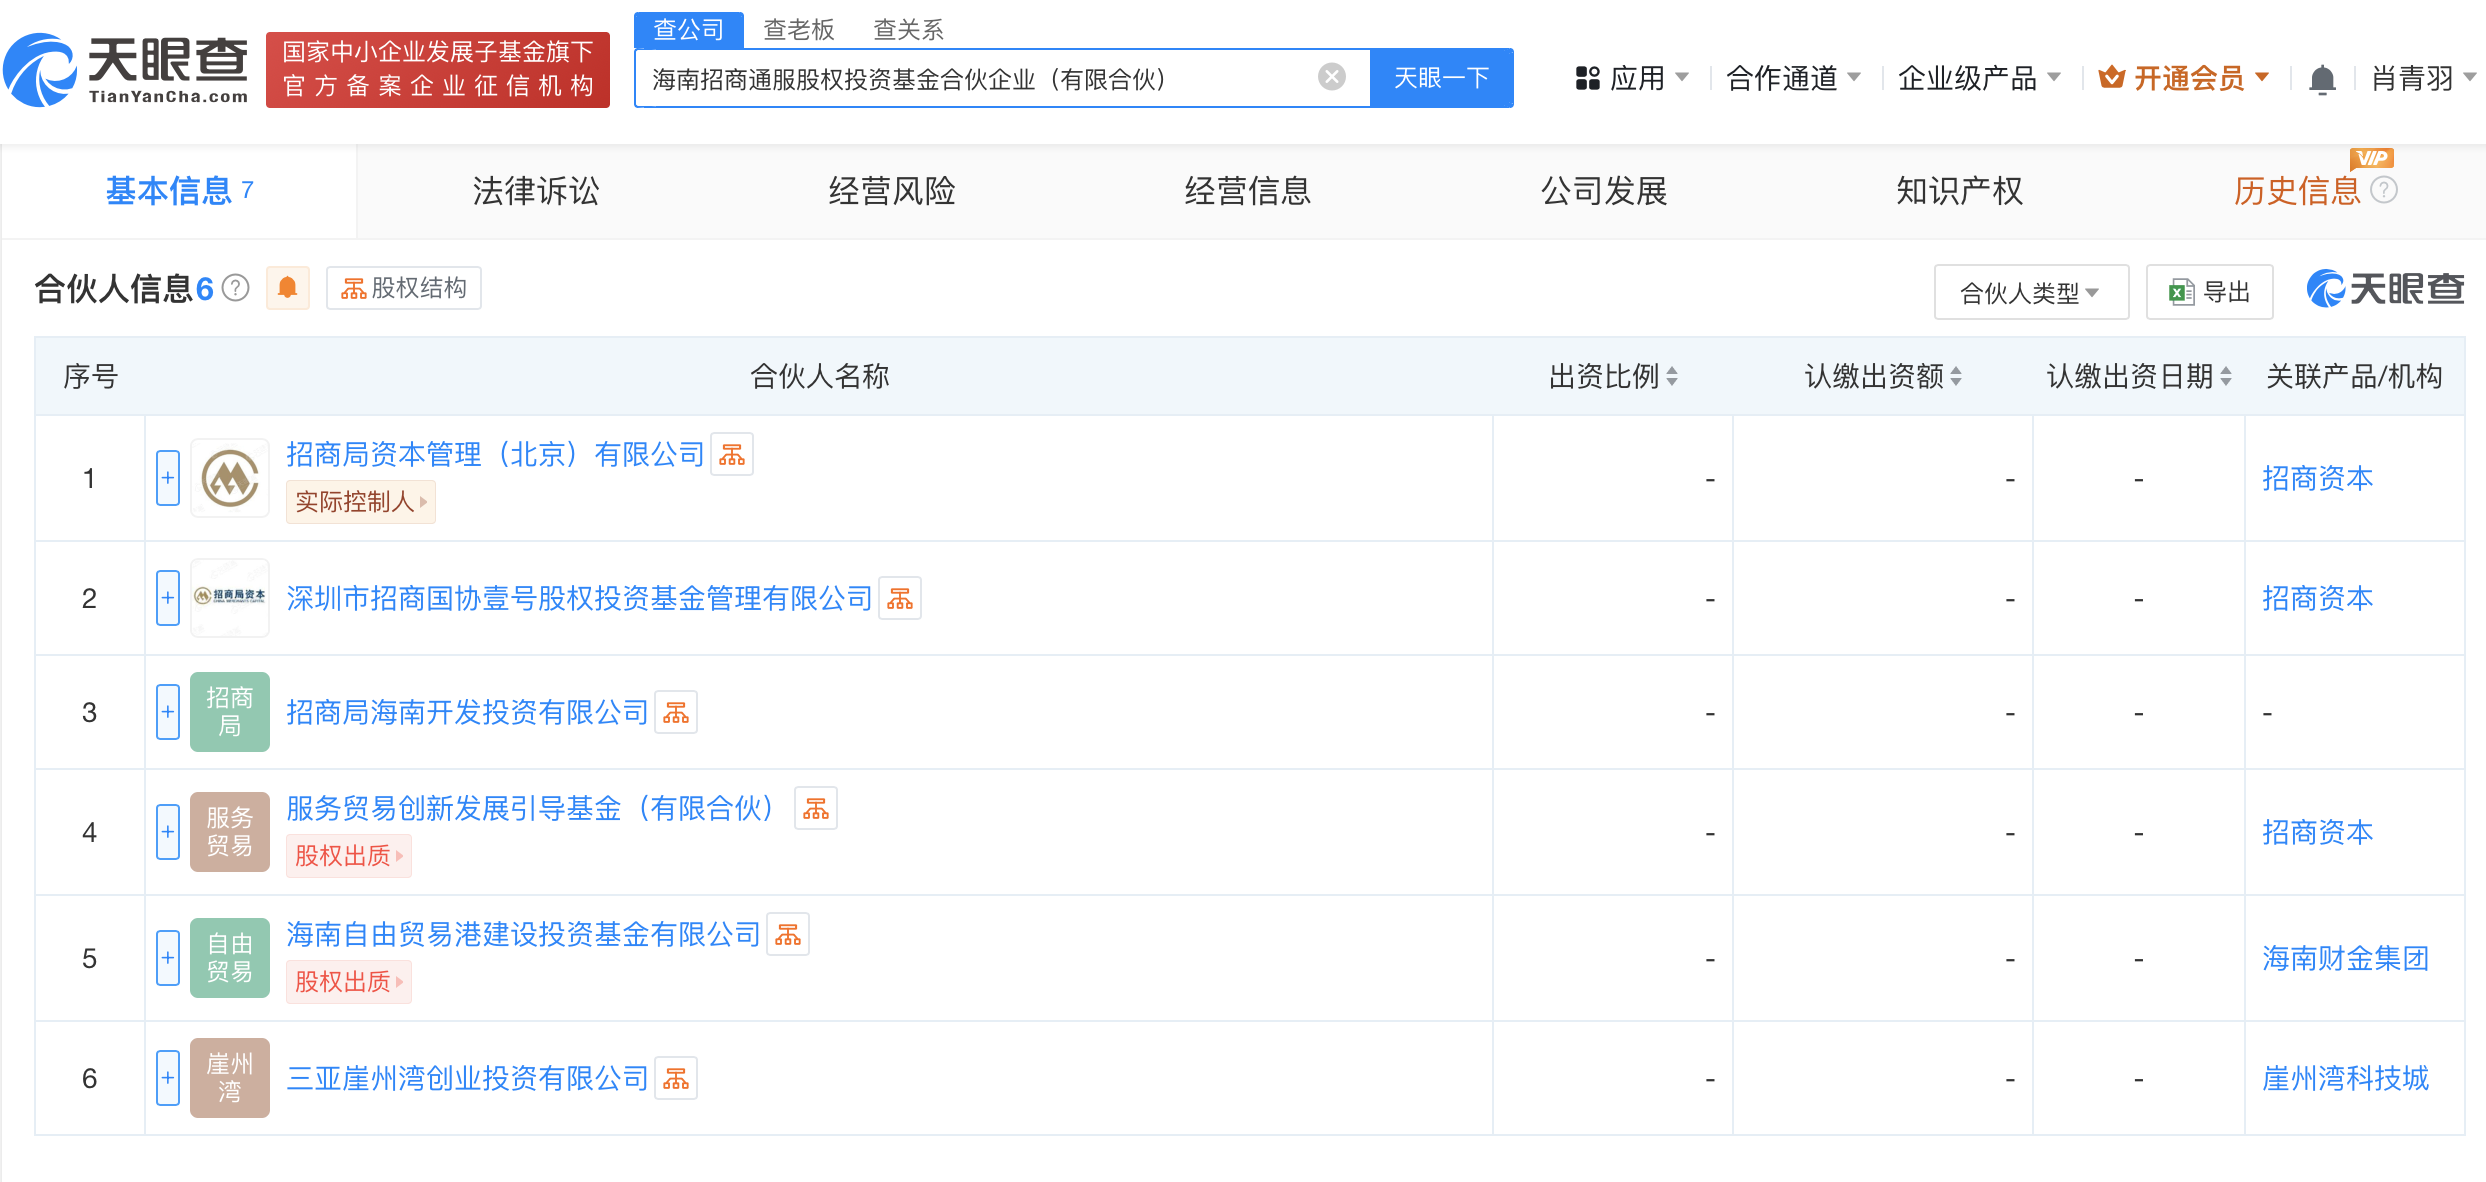Image resolution: width=2486 pixels, height=1182 pixels.
Task: Open the notifications bell in top bar
Action: point(2322,79)
